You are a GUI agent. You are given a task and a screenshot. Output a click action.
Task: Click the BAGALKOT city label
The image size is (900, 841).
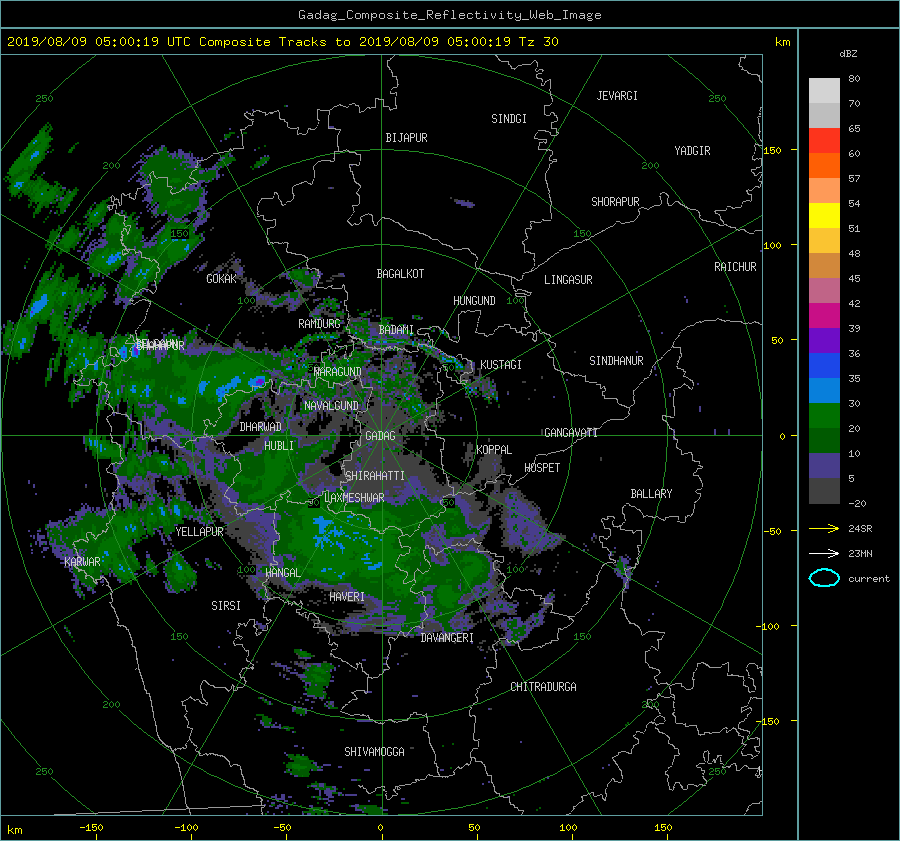point(400,274)
